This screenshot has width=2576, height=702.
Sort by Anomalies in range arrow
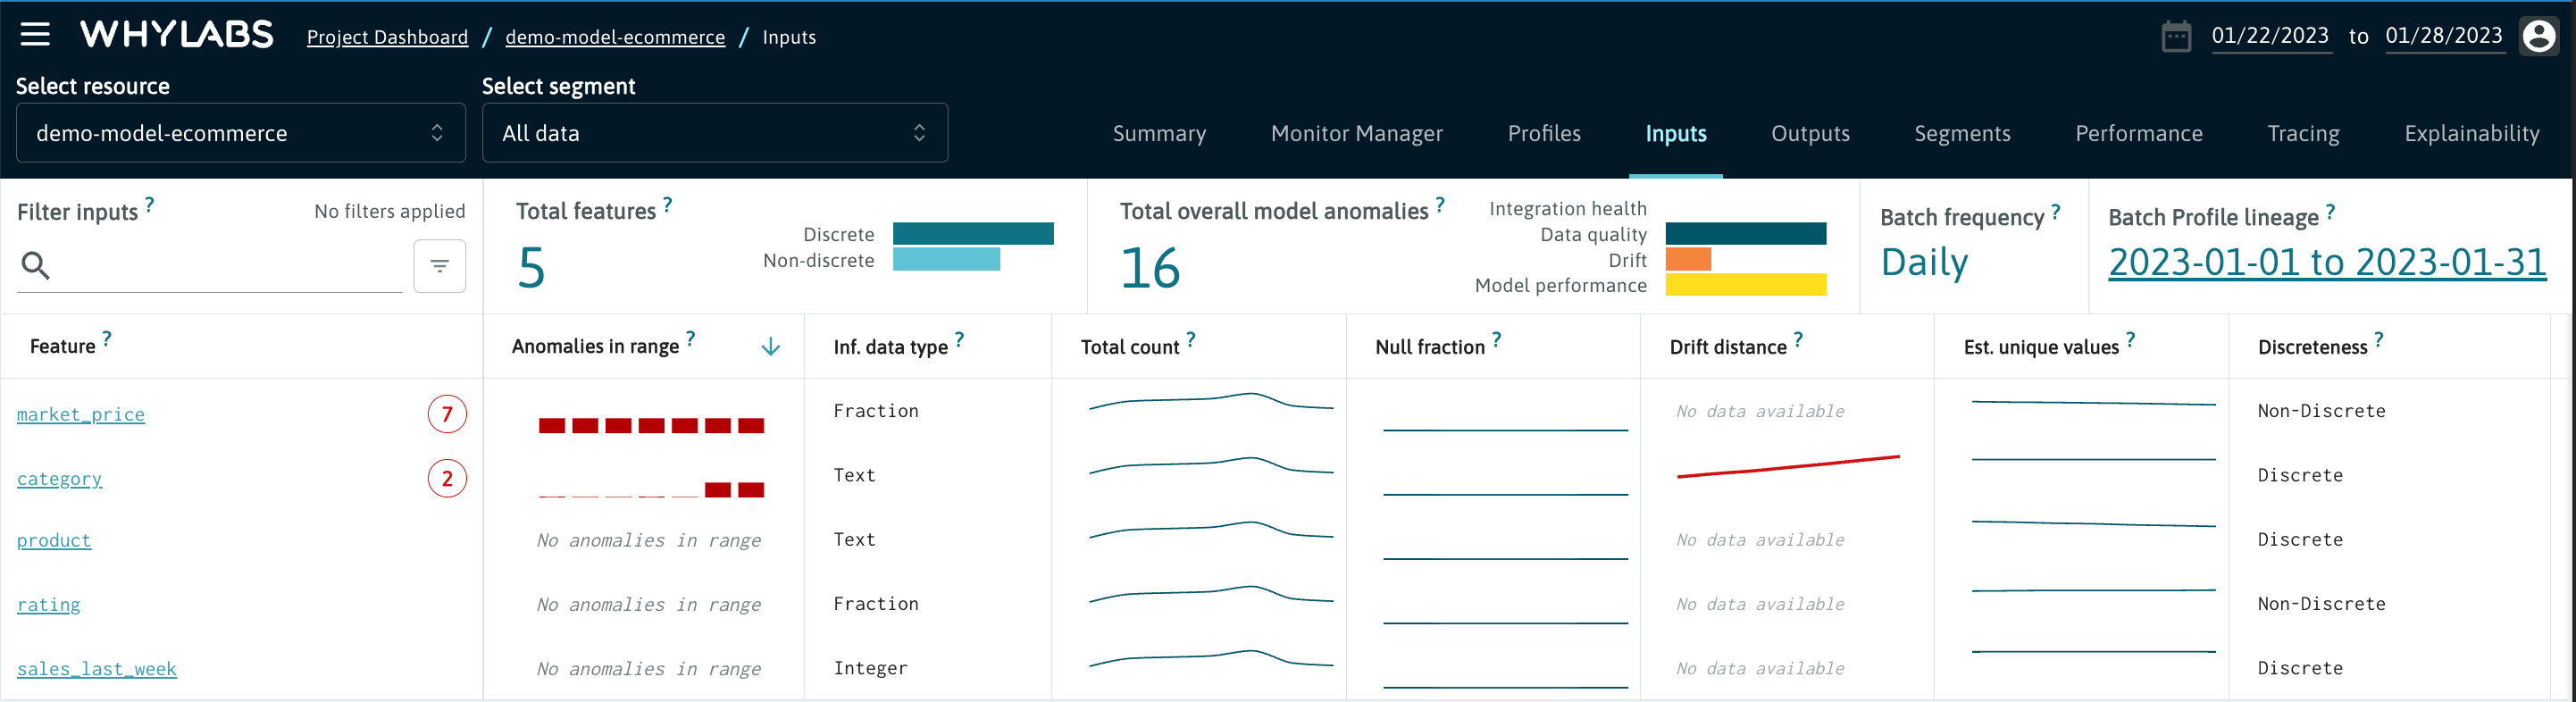[x=770, y=347]
